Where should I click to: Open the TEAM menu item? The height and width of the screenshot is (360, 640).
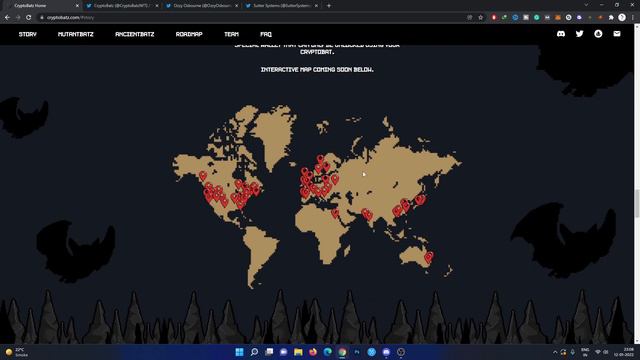[x=231, y=34]
